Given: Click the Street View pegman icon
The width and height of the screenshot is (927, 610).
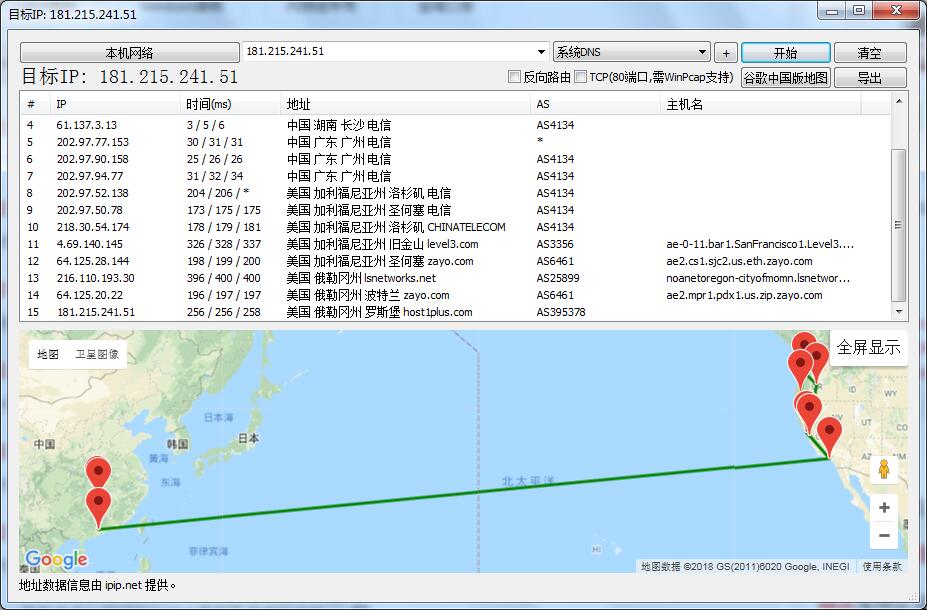Looking at the screenshot, I should [884, 469].
